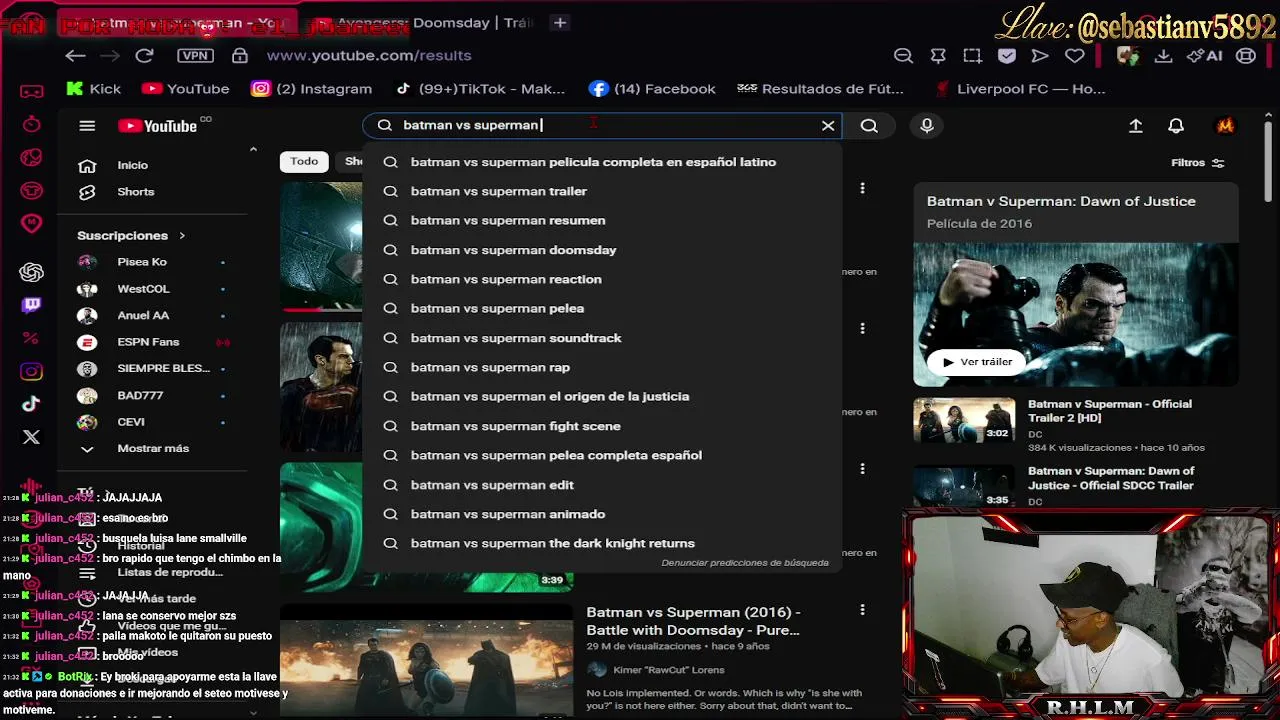The height and width of the screenshot is (720, 1280).
Task: Click the YouTube logo to go home
Action: point(158,126)
